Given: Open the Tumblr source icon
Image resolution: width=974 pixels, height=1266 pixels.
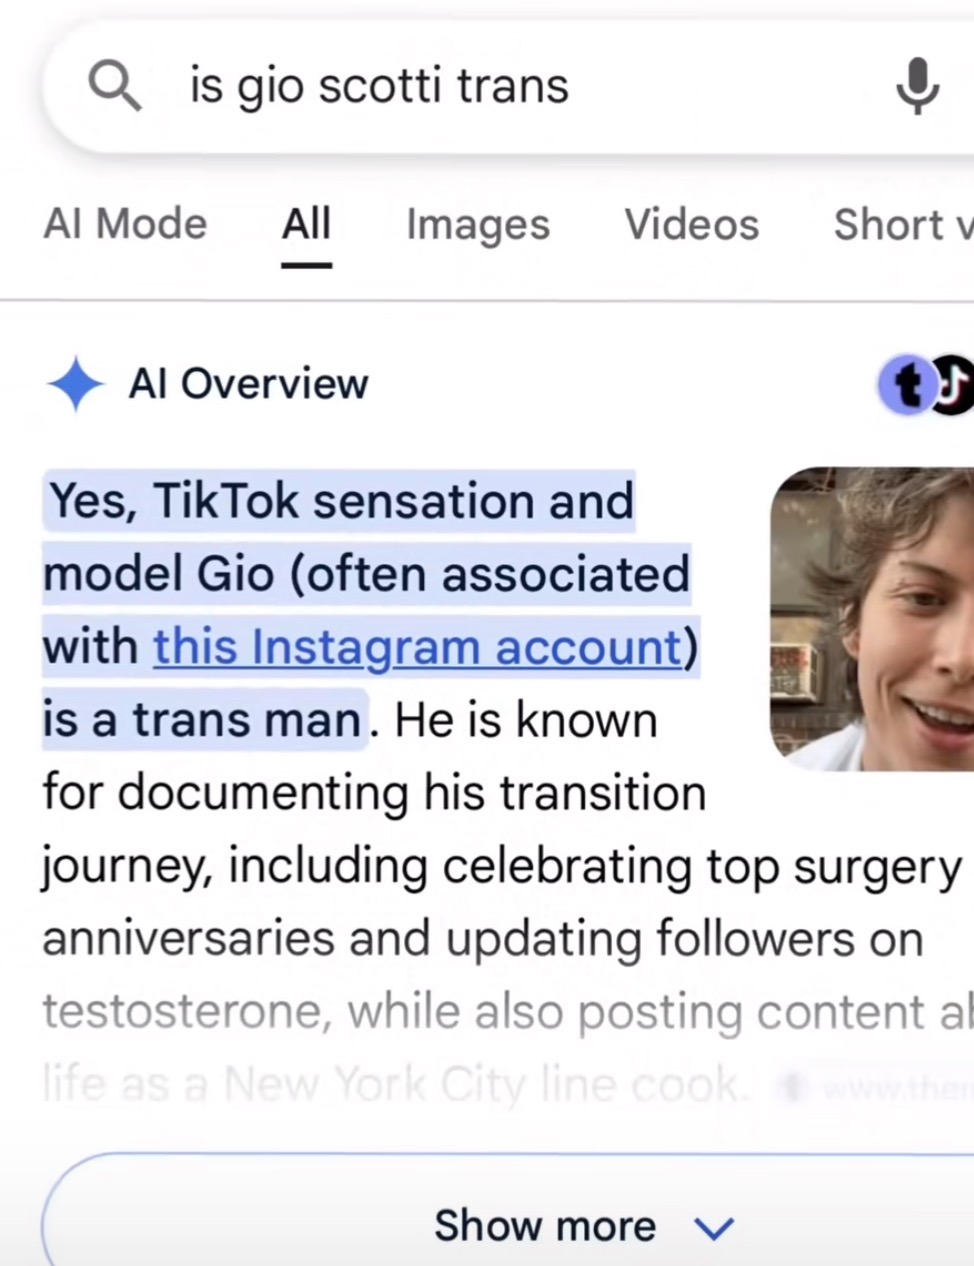Looking at the screenshot, I should click(906, 384).
